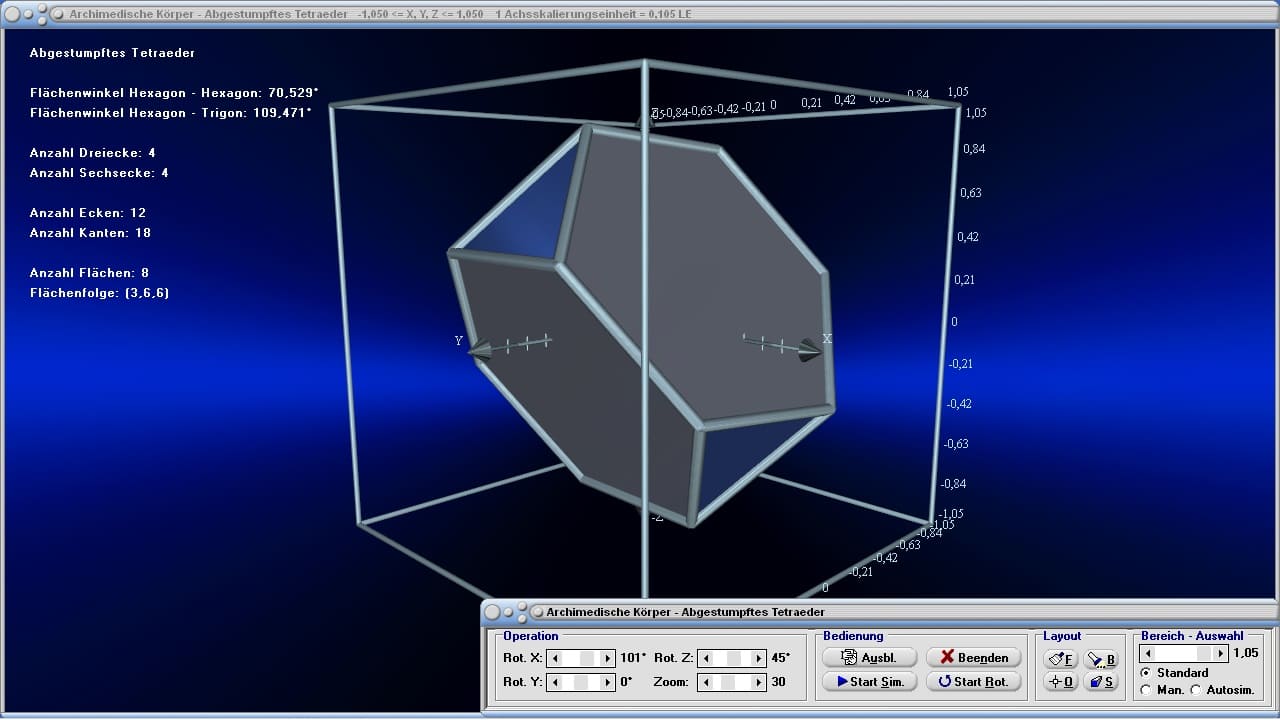
Task: Click the B layout paint bucket button
Action: pos(1101,659)
